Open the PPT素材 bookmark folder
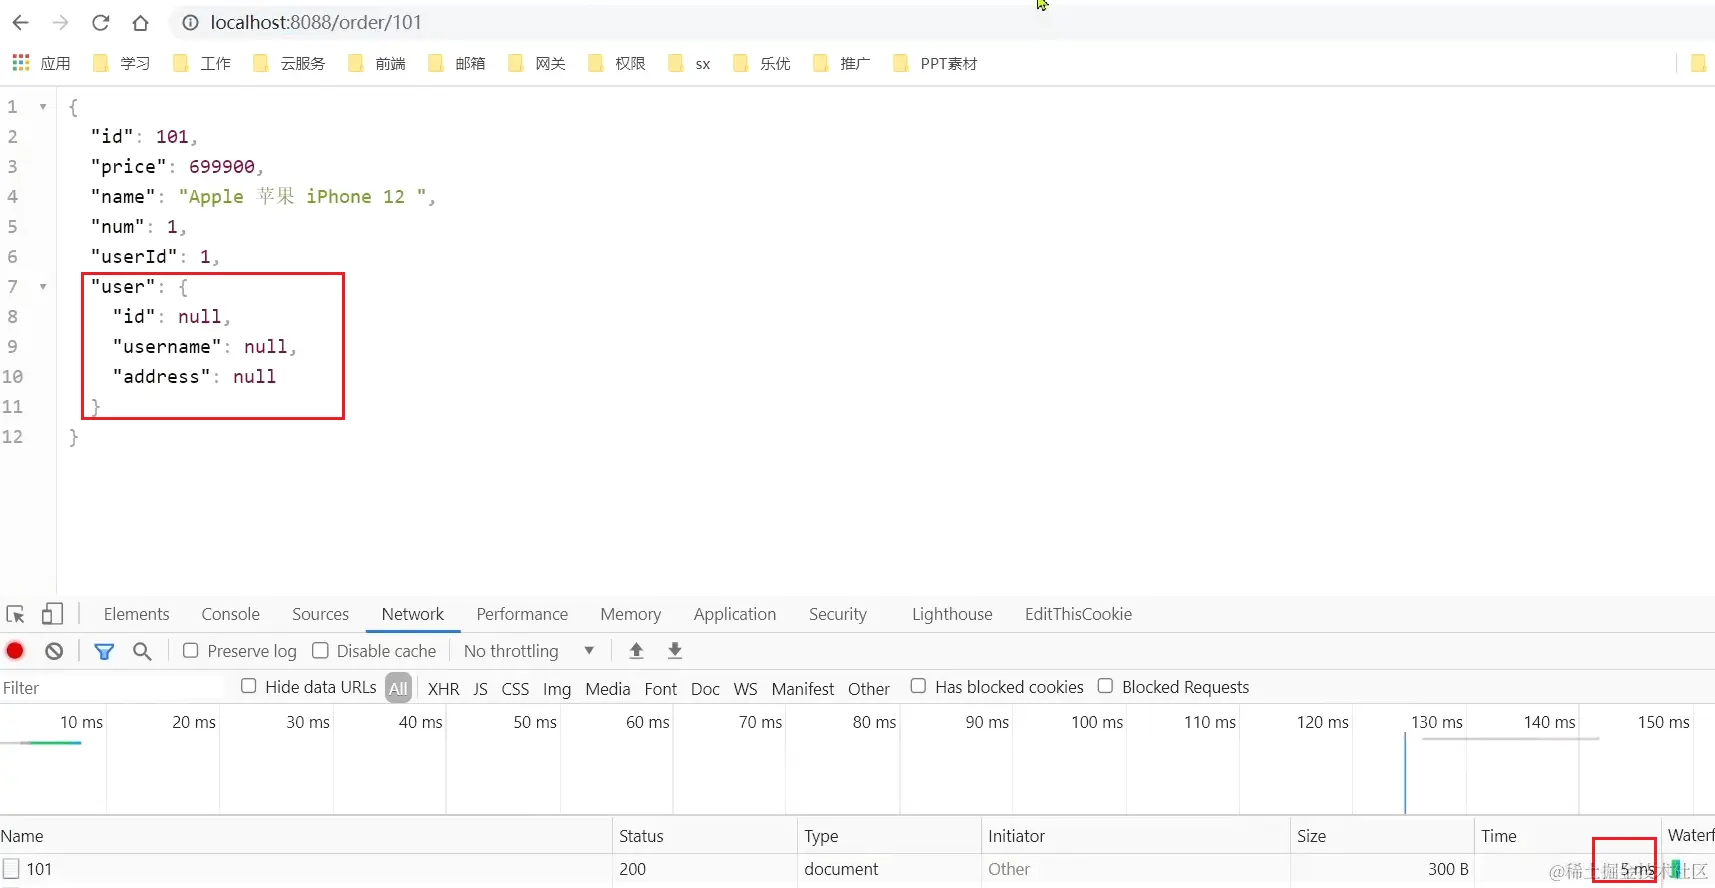This screenshot has width=1715, height=888. click(935, 63)
